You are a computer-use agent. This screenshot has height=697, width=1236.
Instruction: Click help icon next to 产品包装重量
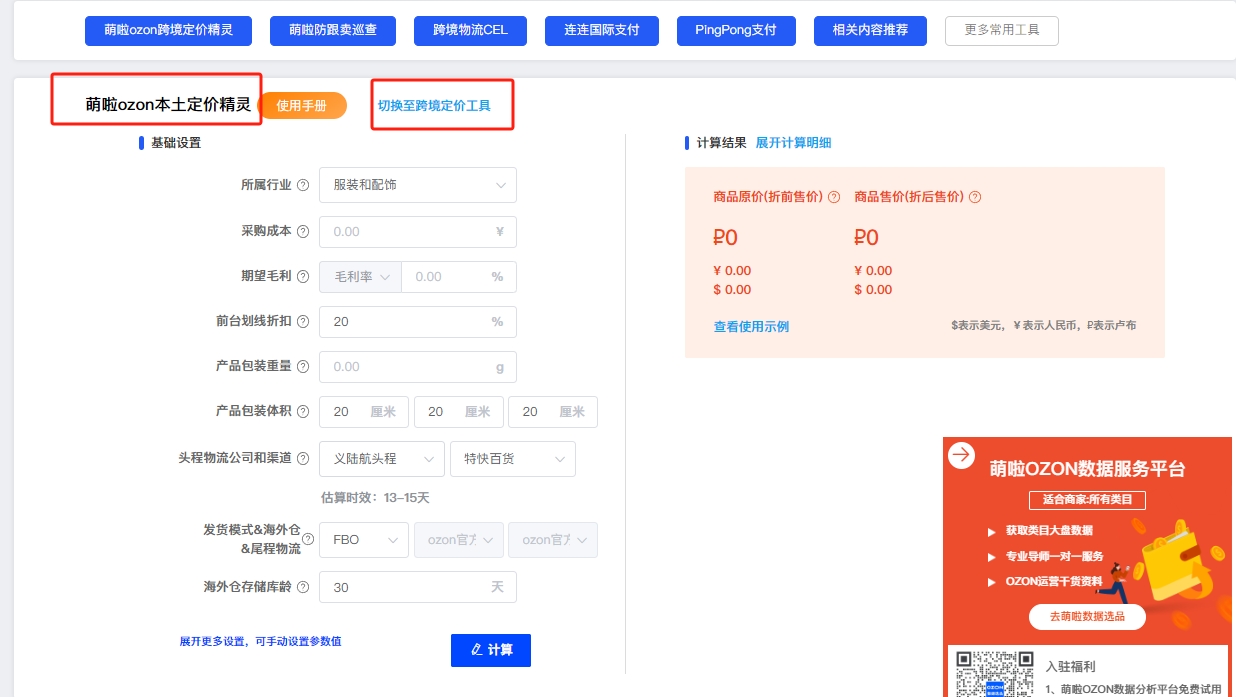303,366
